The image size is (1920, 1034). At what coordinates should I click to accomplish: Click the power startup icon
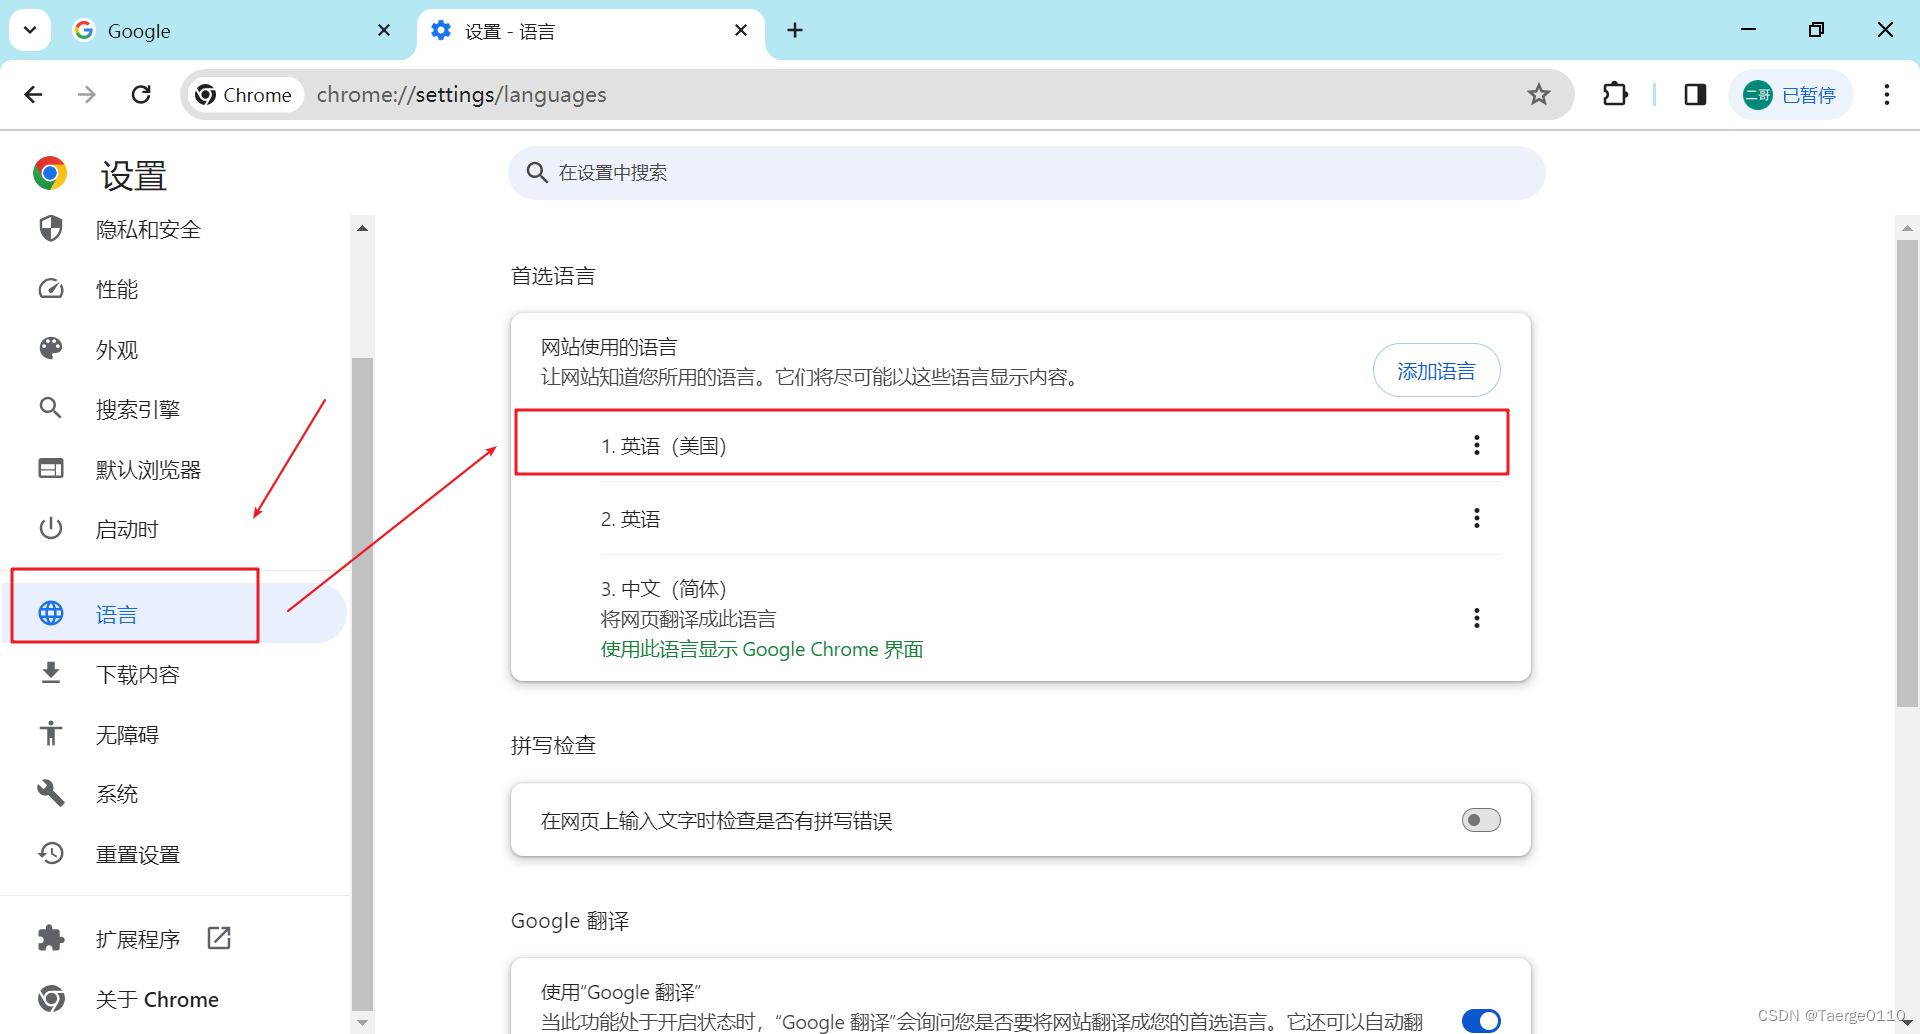click(x=51, y=528)
